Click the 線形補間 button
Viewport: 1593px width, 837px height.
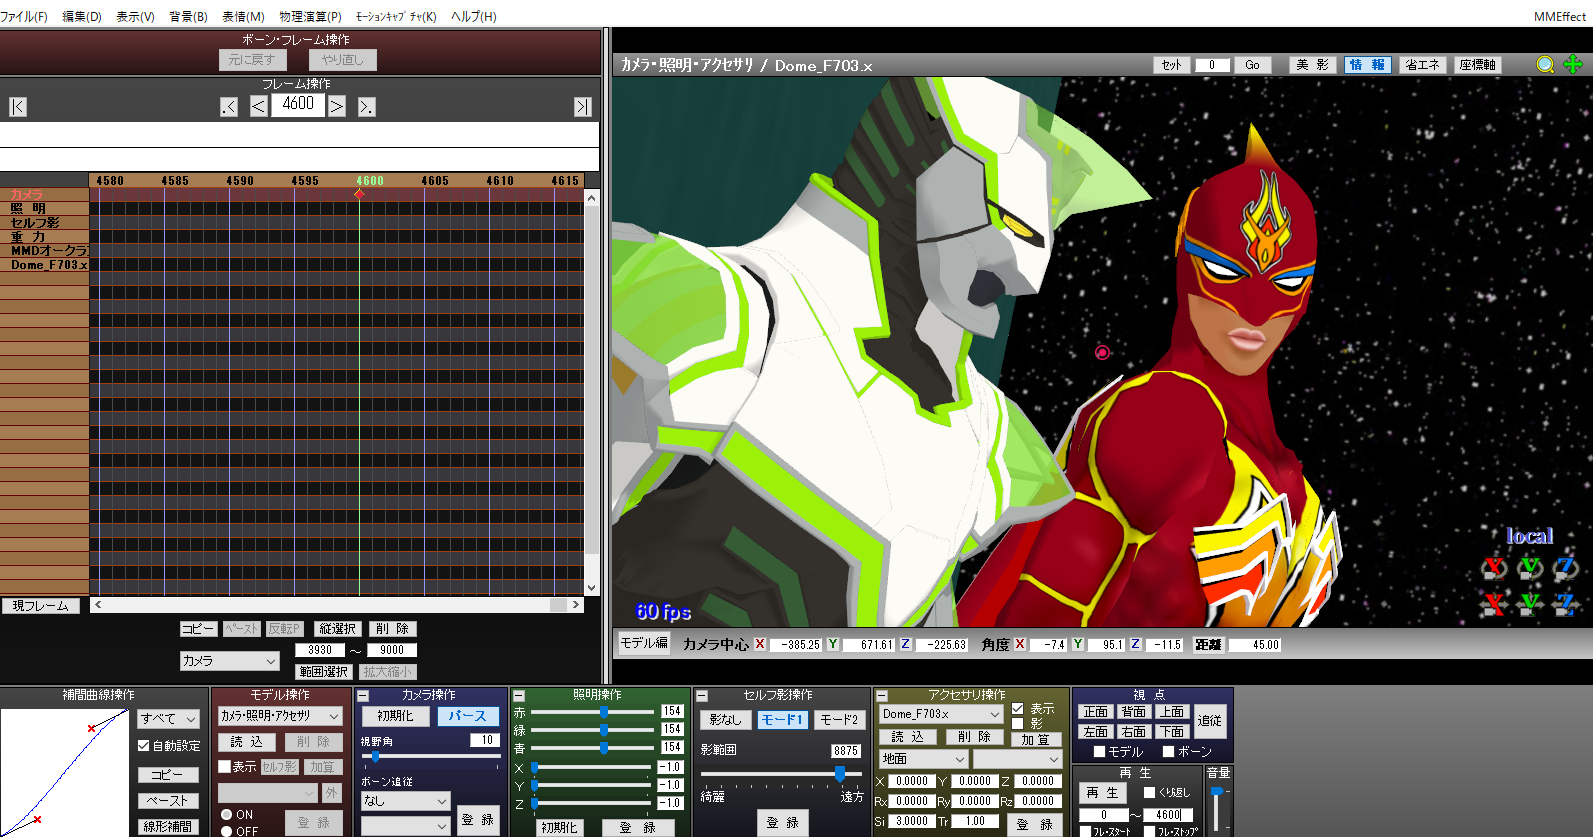tap(168, 826)
